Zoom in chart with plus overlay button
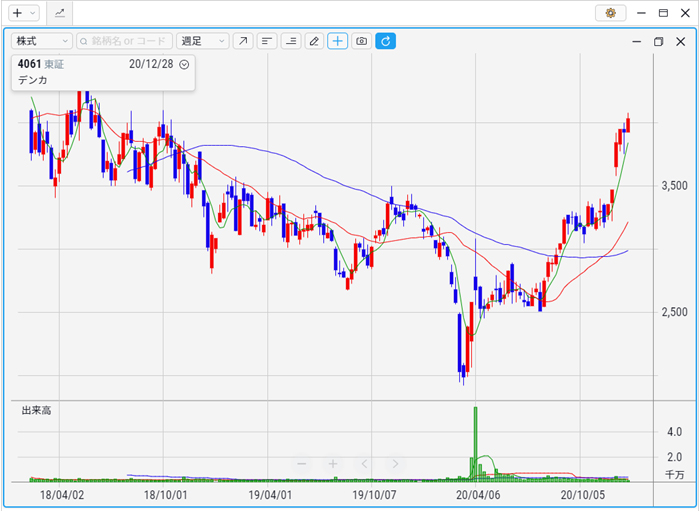 pyautogui.click(x=333, y=464)
